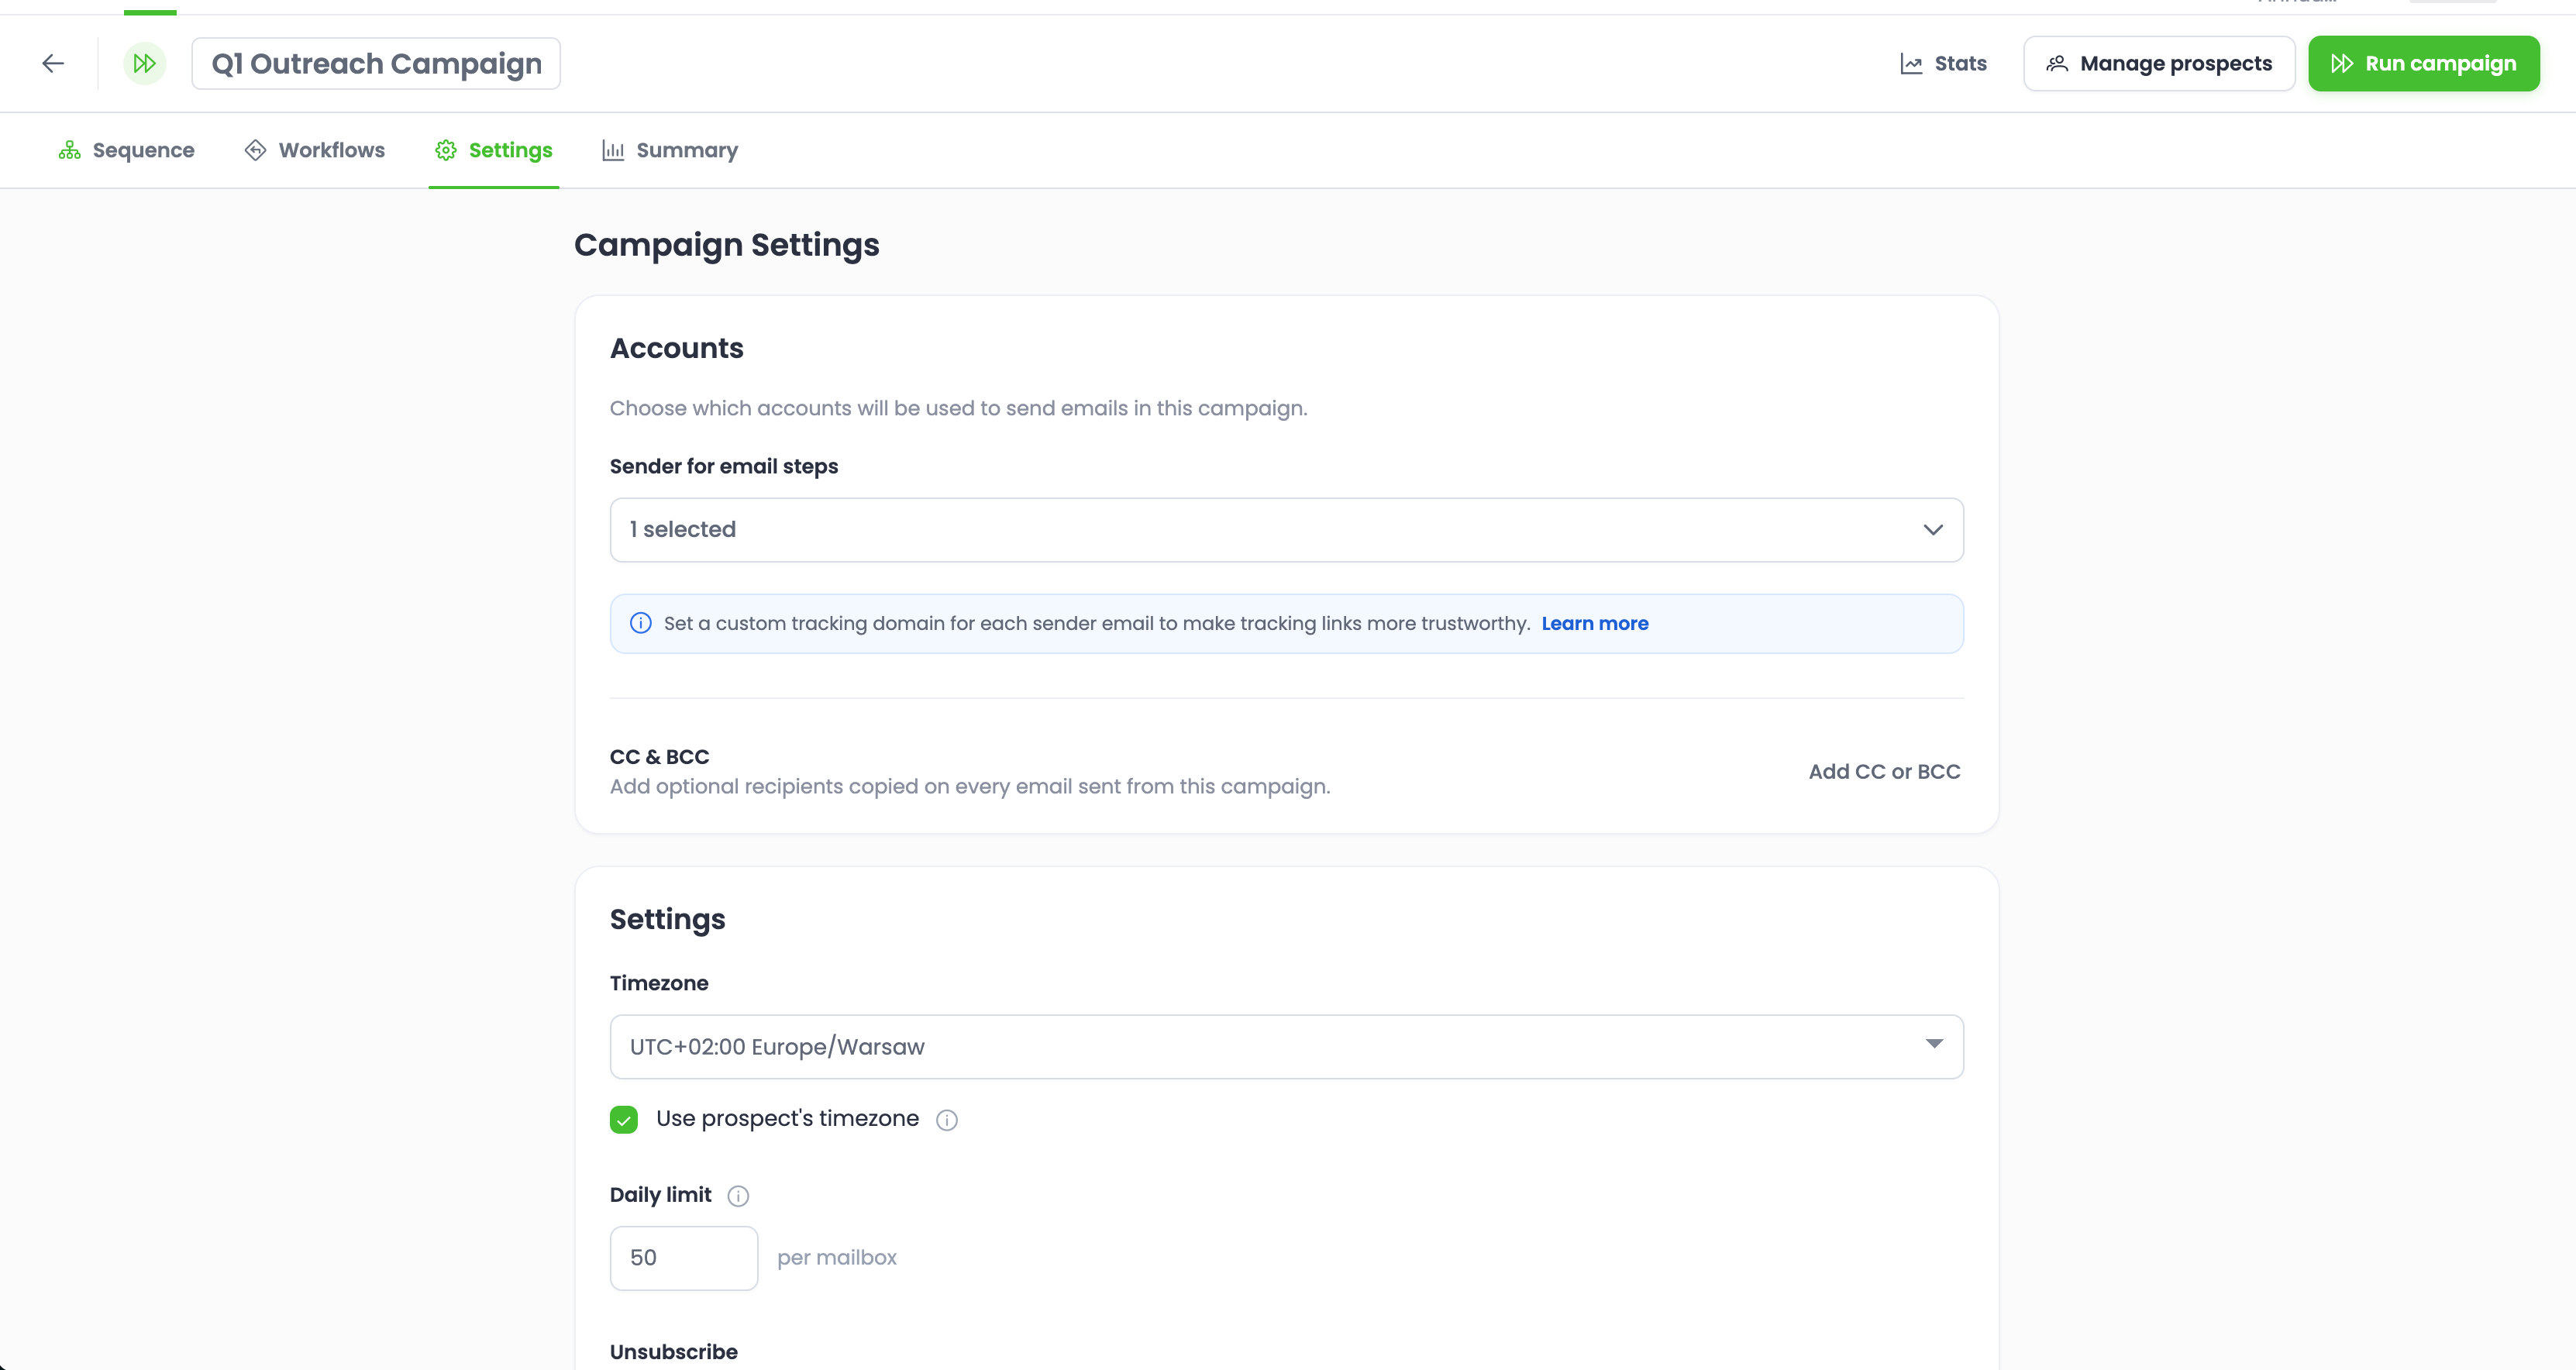This screenshot has width=2576, height=1370.
Task: Click the Sender for email steps label
Action: [724, 467]
